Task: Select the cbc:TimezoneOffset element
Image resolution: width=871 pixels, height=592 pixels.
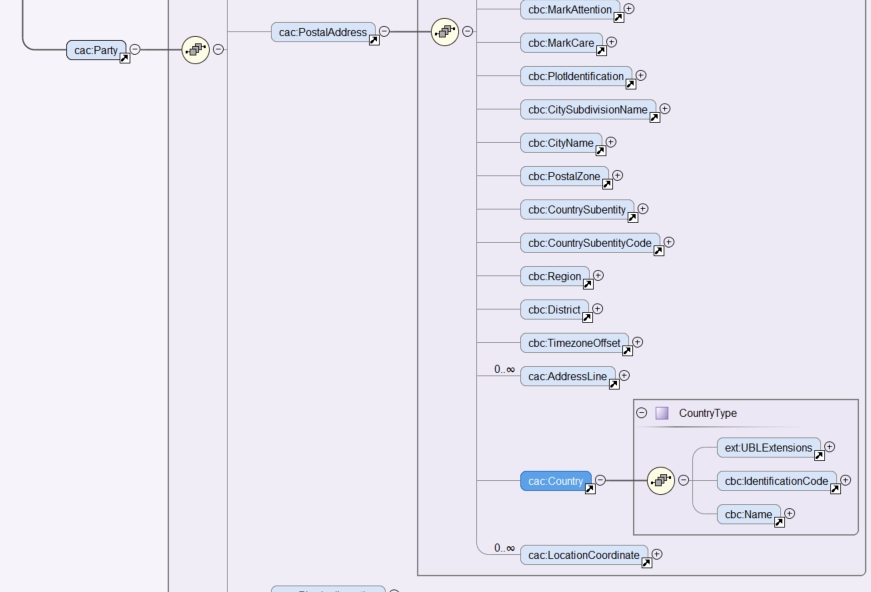Action: (x=574, y=343)
